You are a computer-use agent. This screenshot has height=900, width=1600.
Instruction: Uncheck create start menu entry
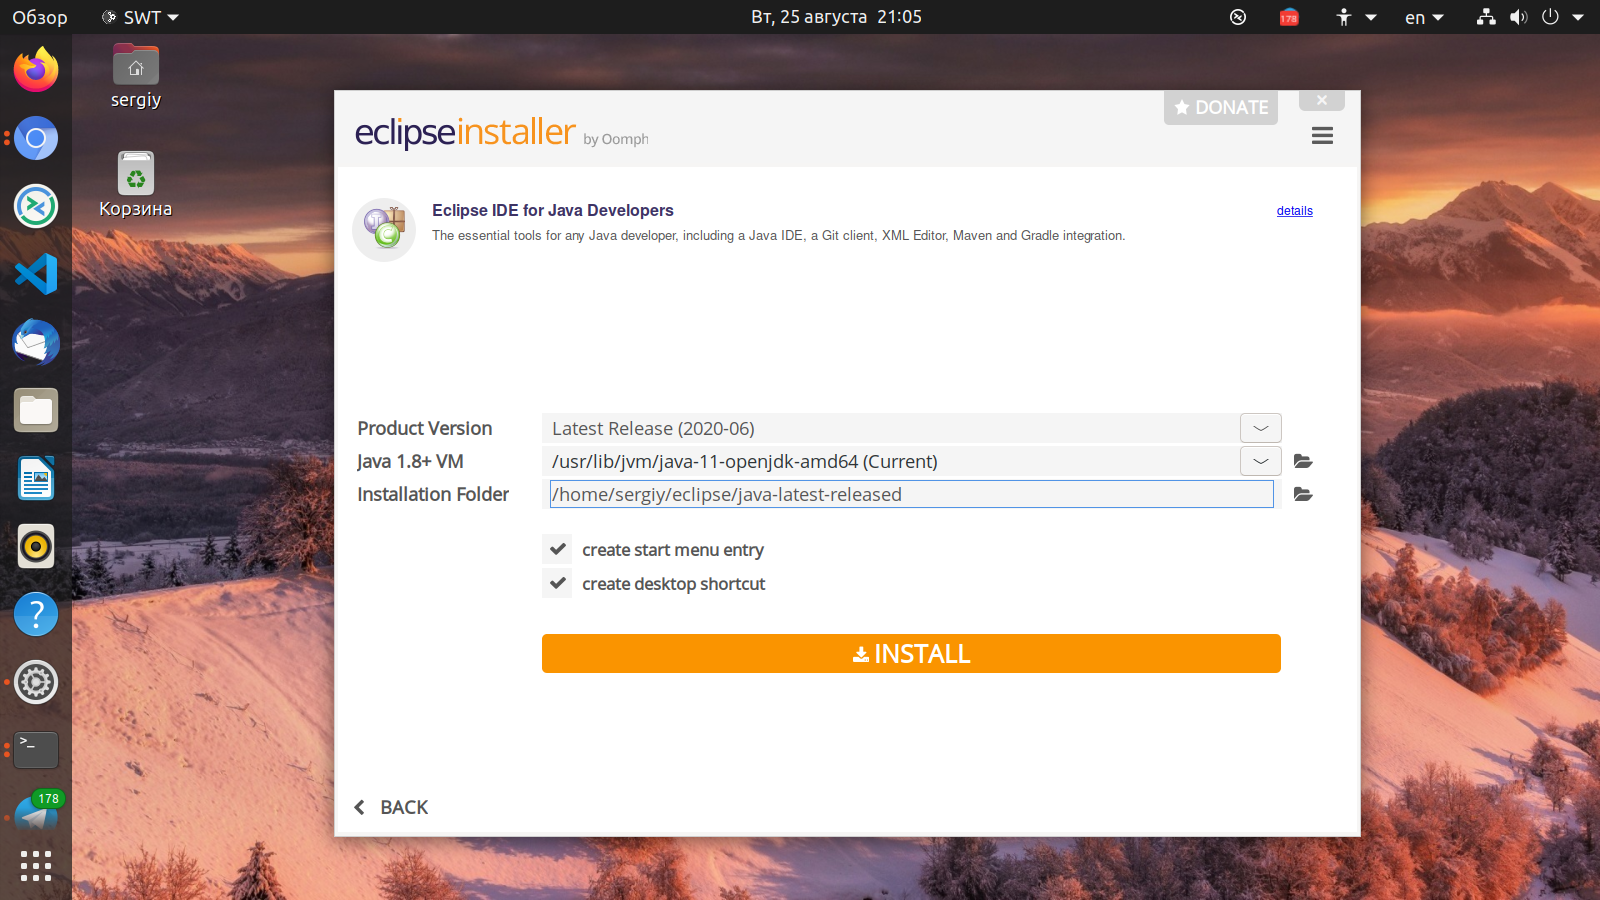pos(558,549)
